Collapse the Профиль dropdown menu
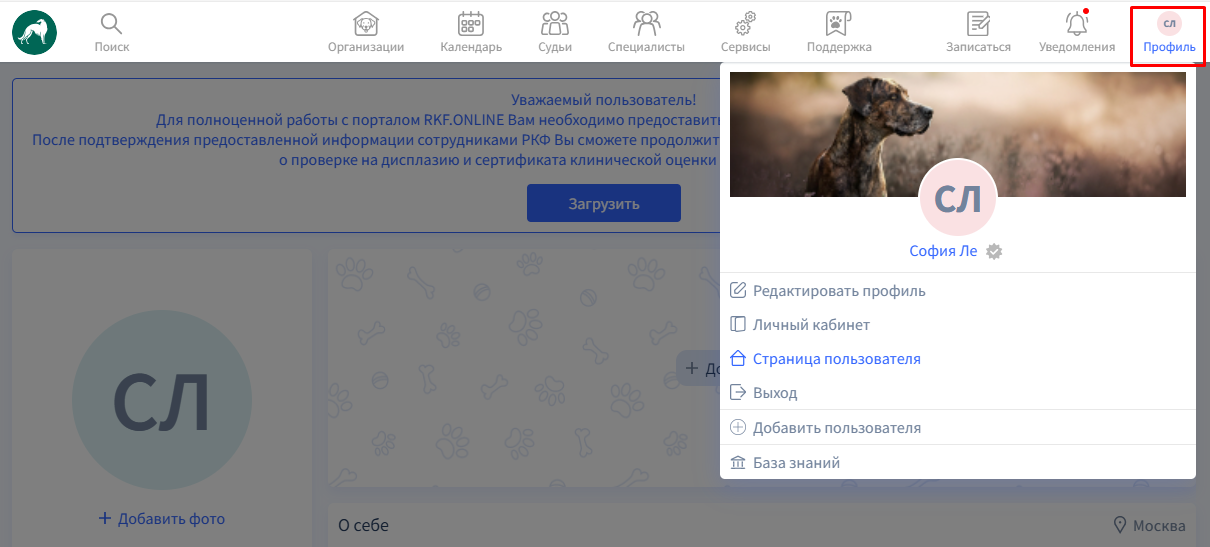The image size is (1210, 547). 1168,32
